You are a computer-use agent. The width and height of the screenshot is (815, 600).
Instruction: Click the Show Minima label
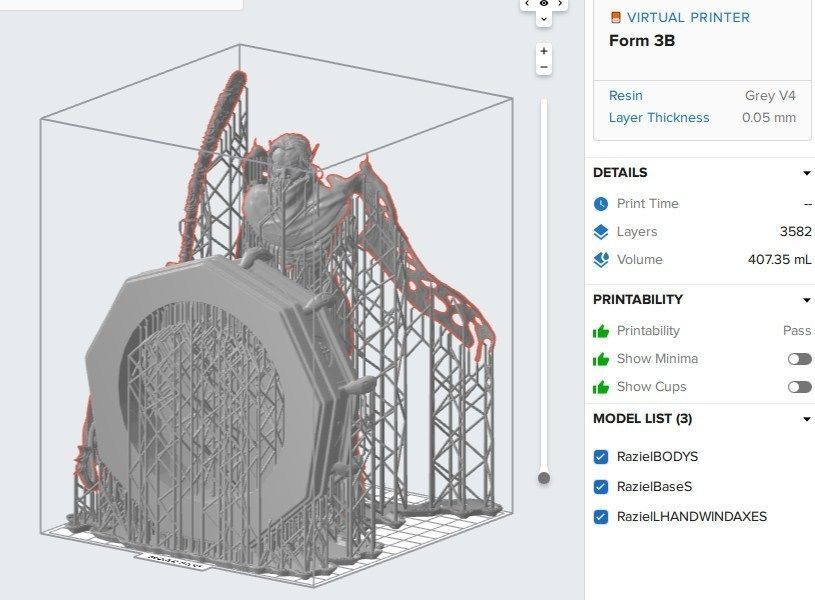click(x=658, y=359)
